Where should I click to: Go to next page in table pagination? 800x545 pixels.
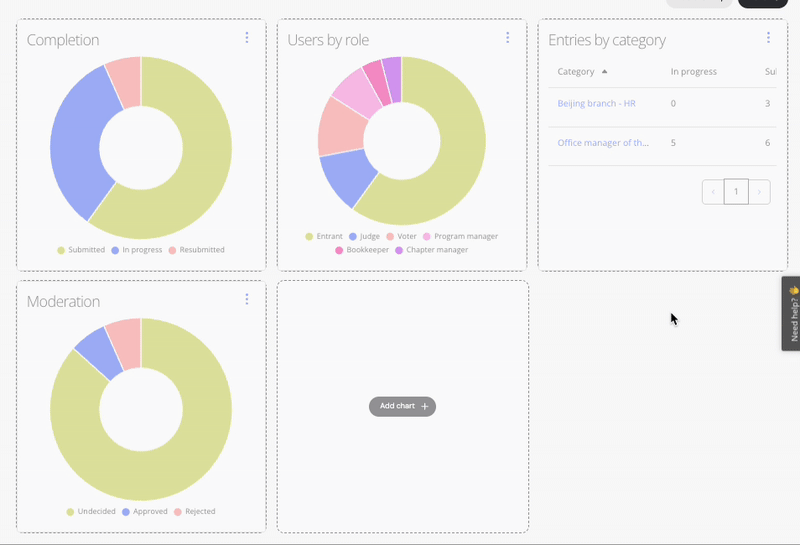coord(760,192)
